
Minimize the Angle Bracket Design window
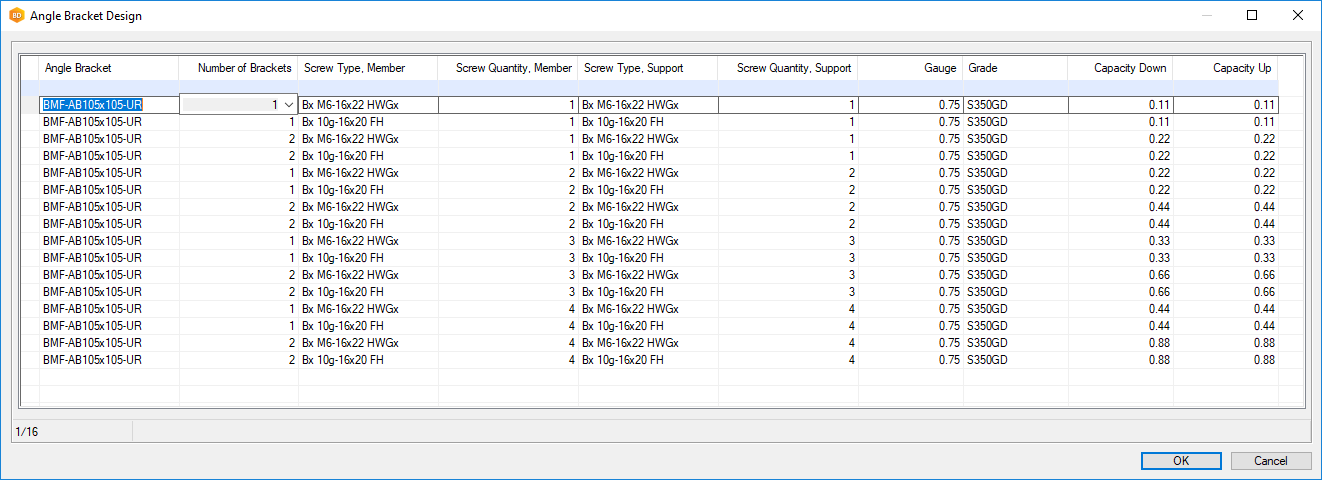(1205, 16)
